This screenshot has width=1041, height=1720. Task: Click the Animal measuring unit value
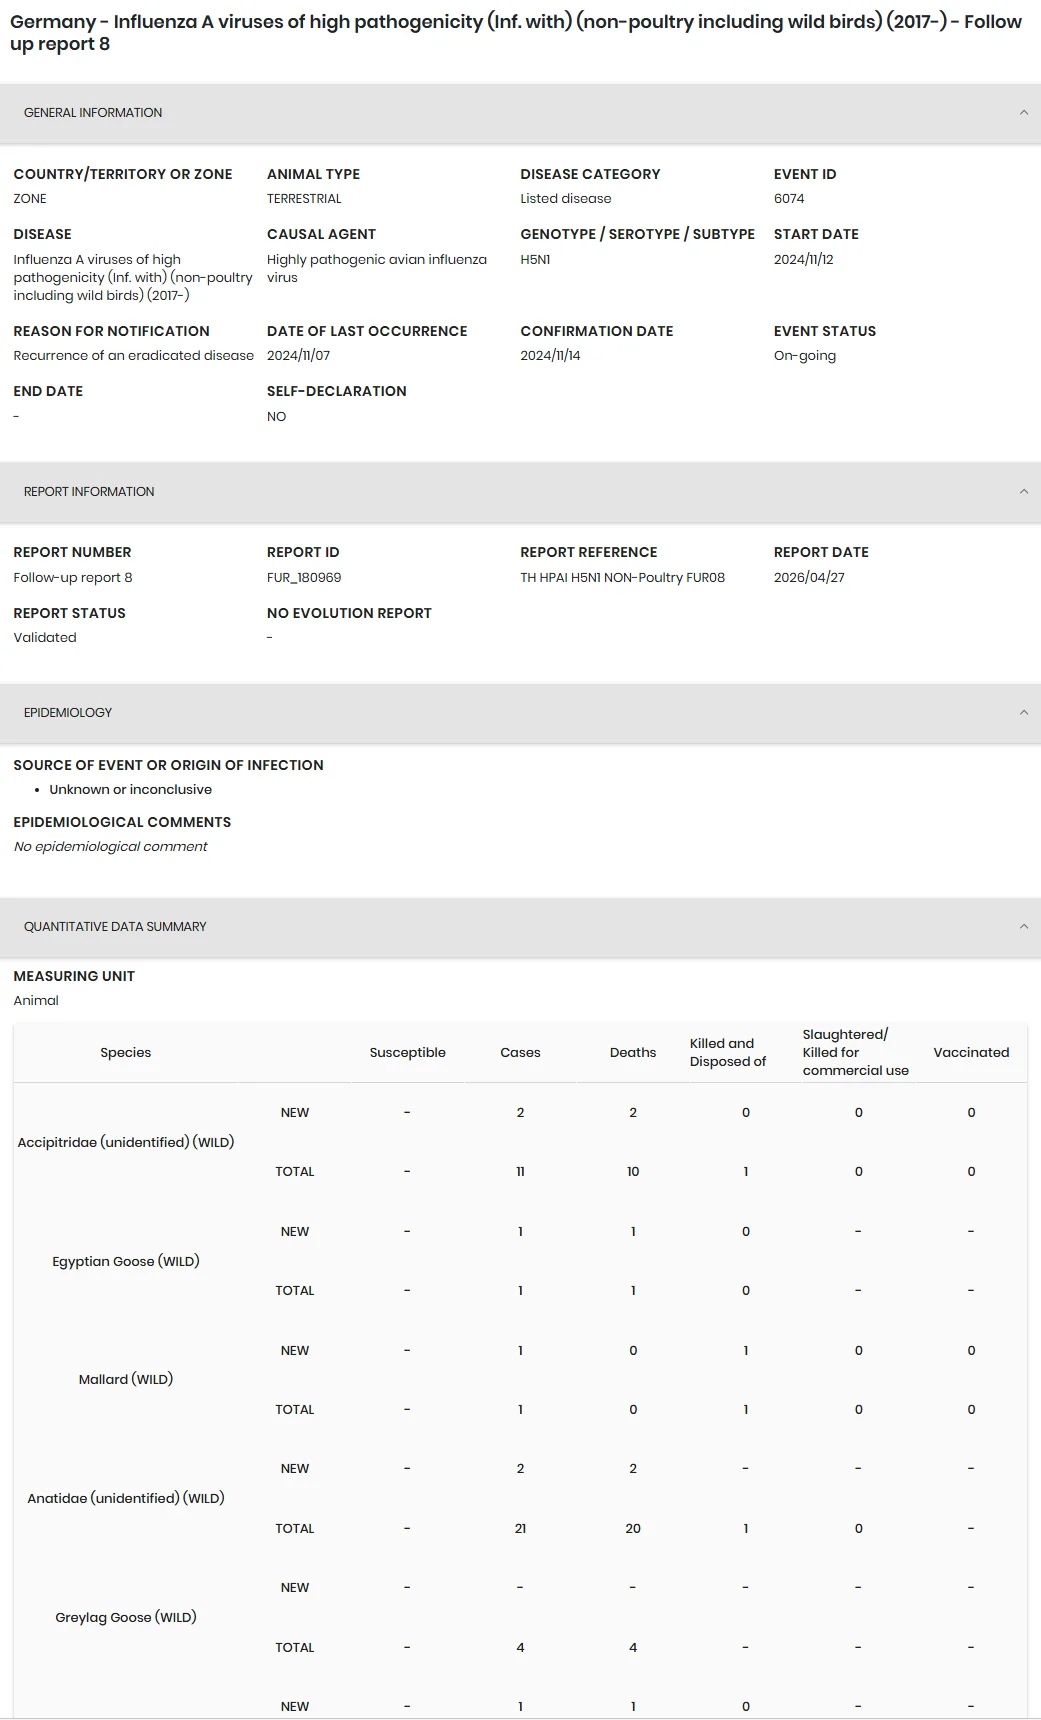coord(36,1001)
